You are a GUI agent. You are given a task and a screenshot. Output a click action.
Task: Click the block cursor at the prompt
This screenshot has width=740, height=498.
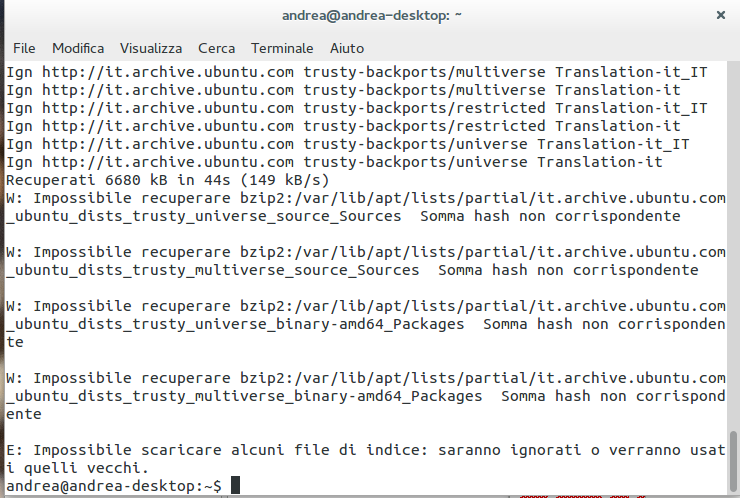[235, 486]
